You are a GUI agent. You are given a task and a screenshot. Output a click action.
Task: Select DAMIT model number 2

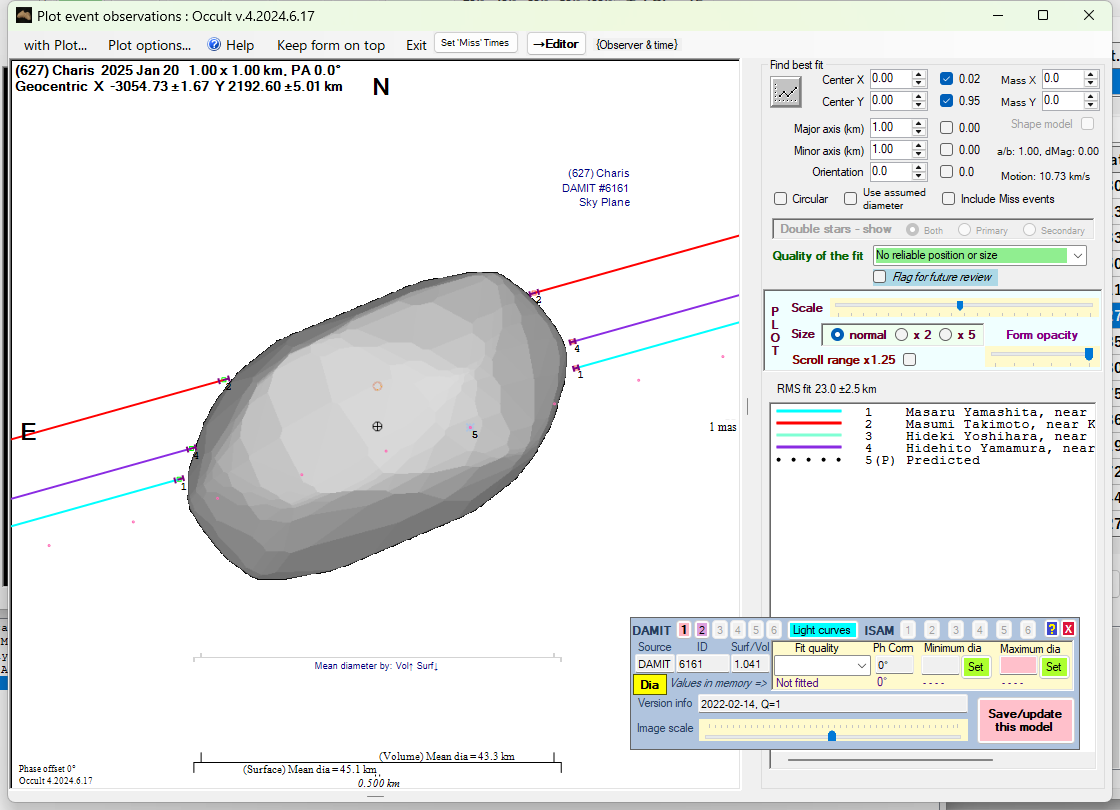click(702, 630)
